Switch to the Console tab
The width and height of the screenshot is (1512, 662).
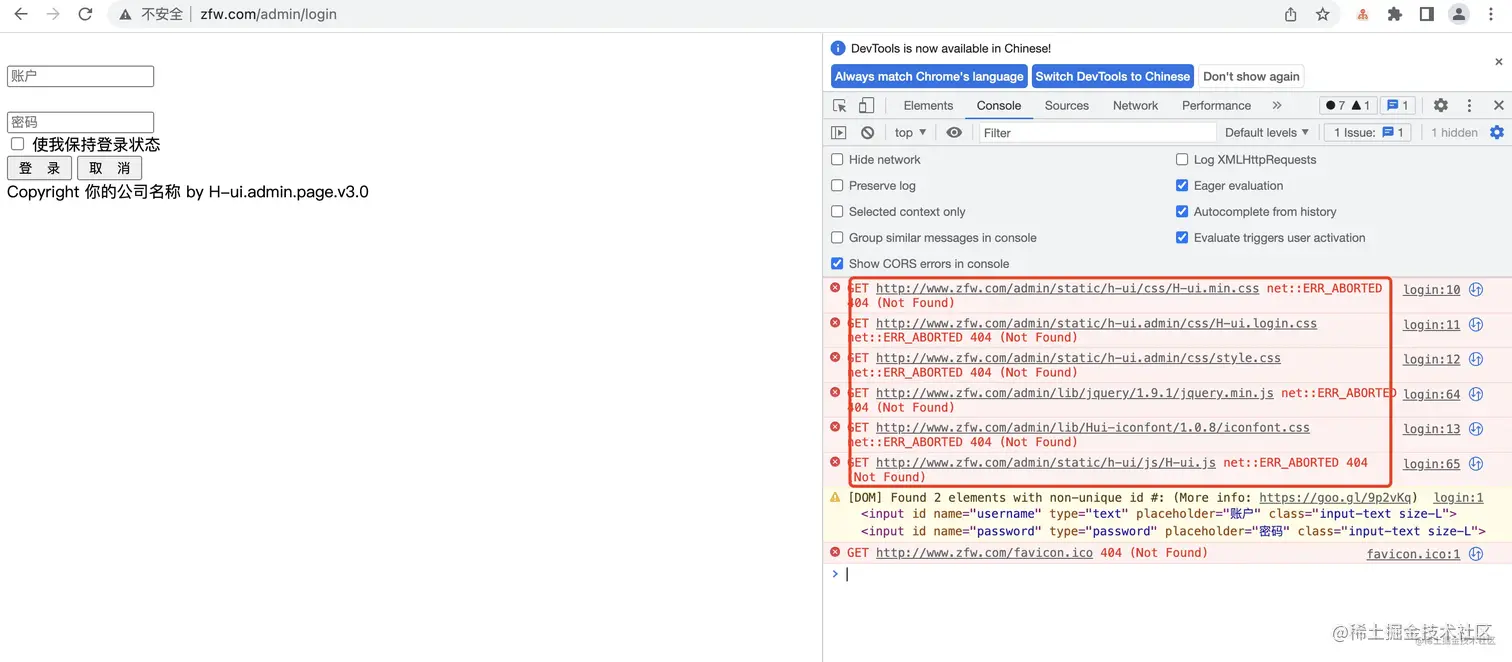tap(999, 105)
